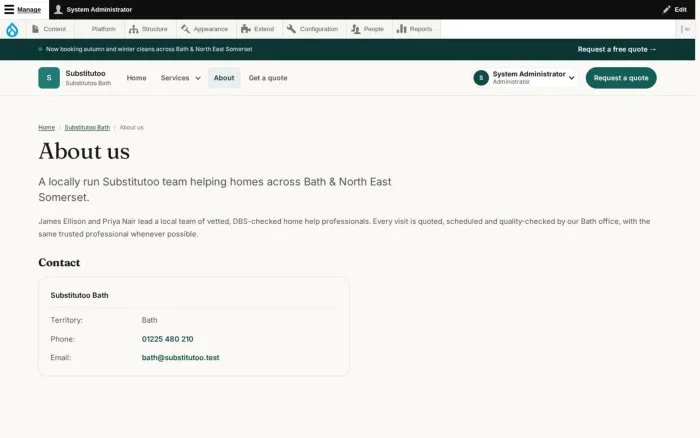Click the Extend puzzle piece icon

click(246, 29)
